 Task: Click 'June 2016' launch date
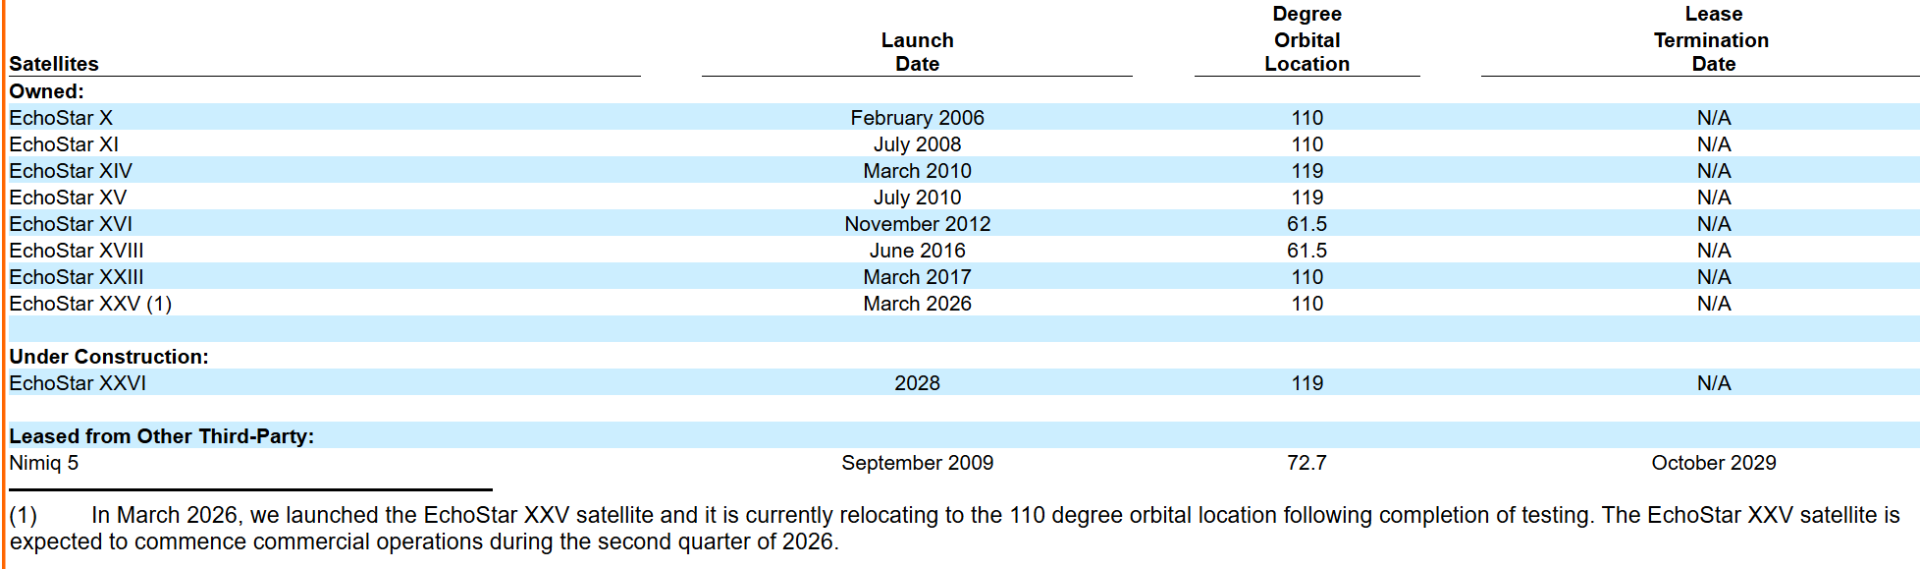pos(917,250)
